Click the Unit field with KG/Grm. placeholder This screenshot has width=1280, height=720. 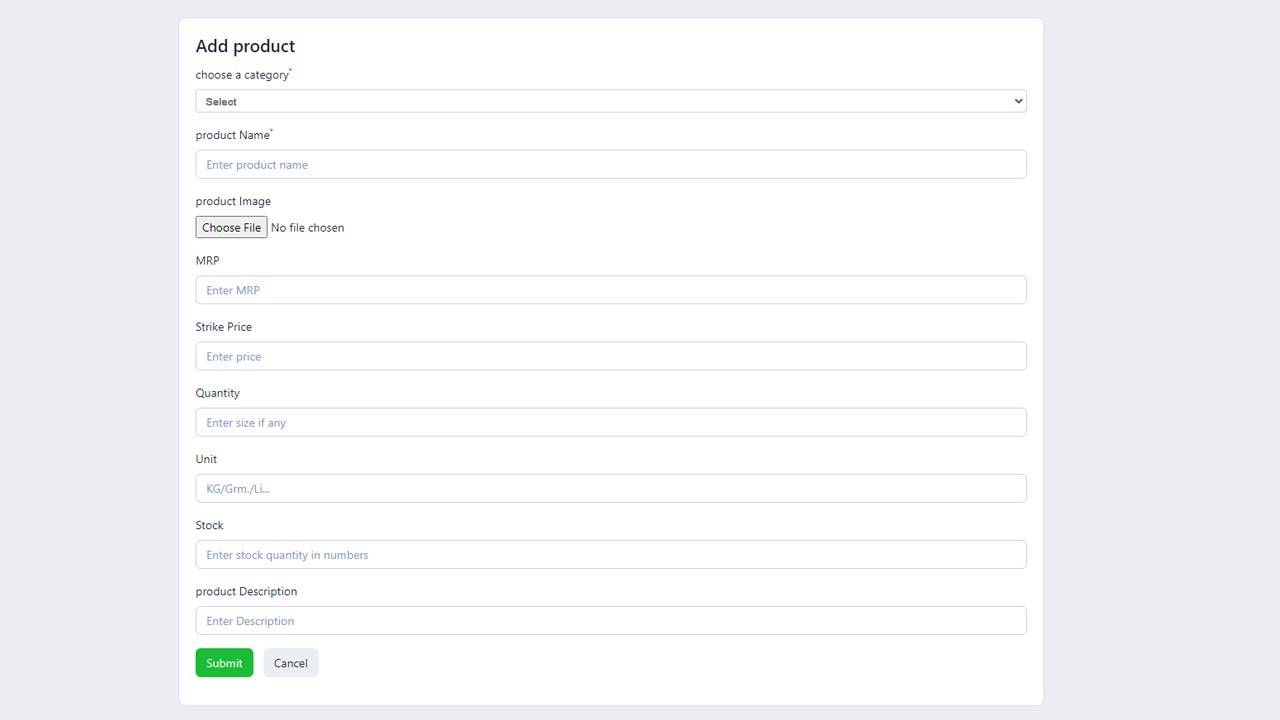[x=610, y=488]
